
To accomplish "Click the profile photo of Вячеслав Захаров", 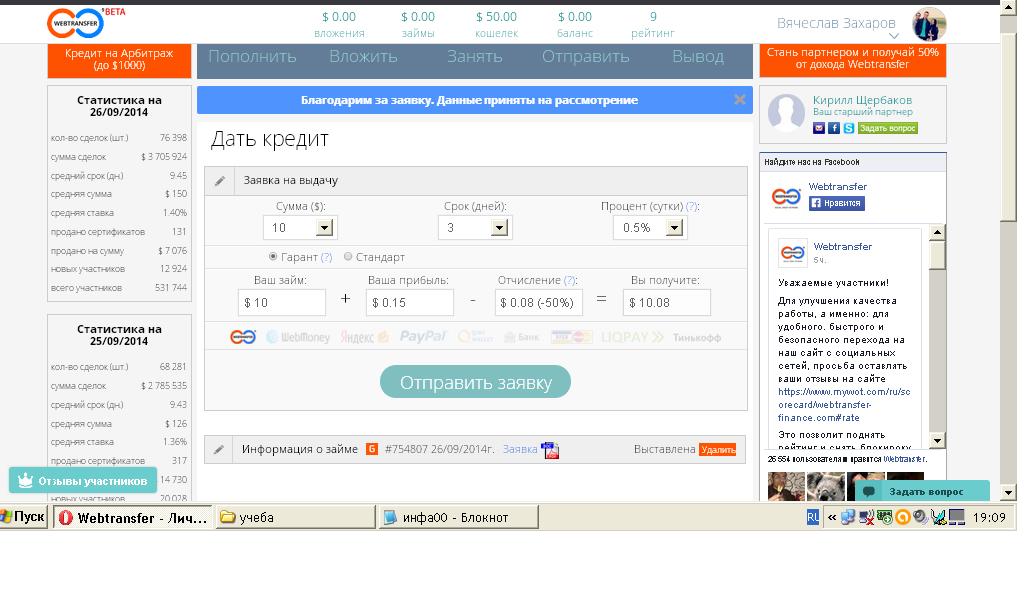I will [x=929, y=24].
